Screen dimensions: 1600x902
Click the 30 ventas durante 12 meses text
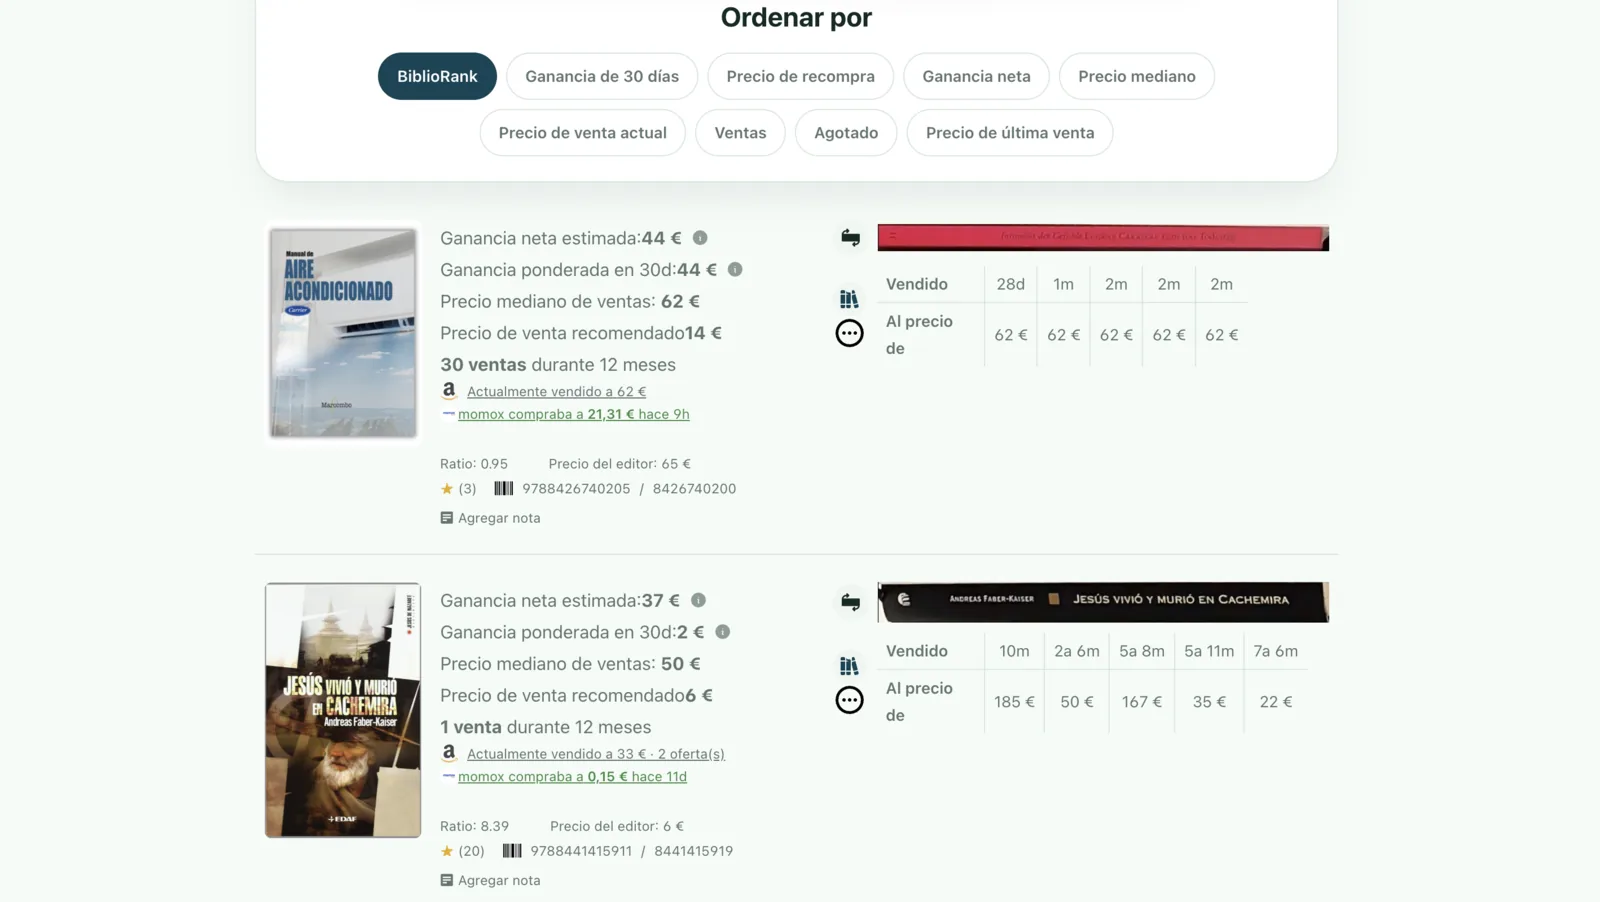click(558, 365)
